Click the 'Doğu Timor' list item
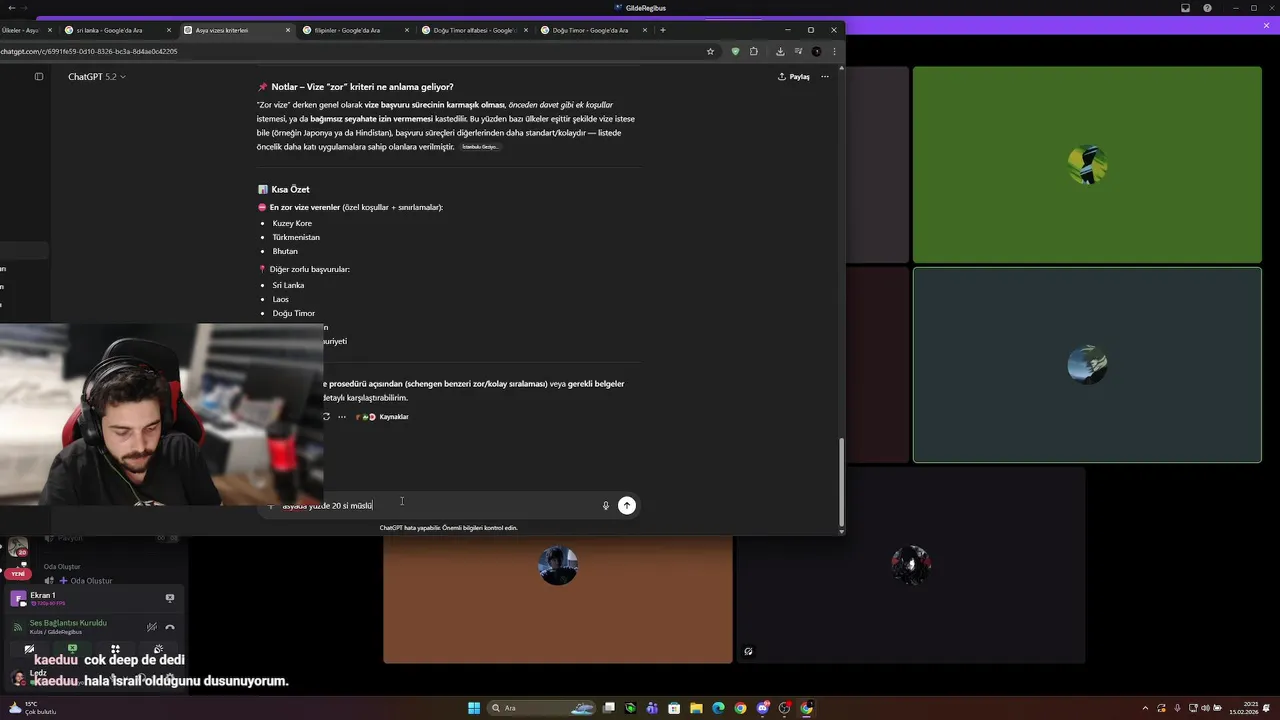 293,313
